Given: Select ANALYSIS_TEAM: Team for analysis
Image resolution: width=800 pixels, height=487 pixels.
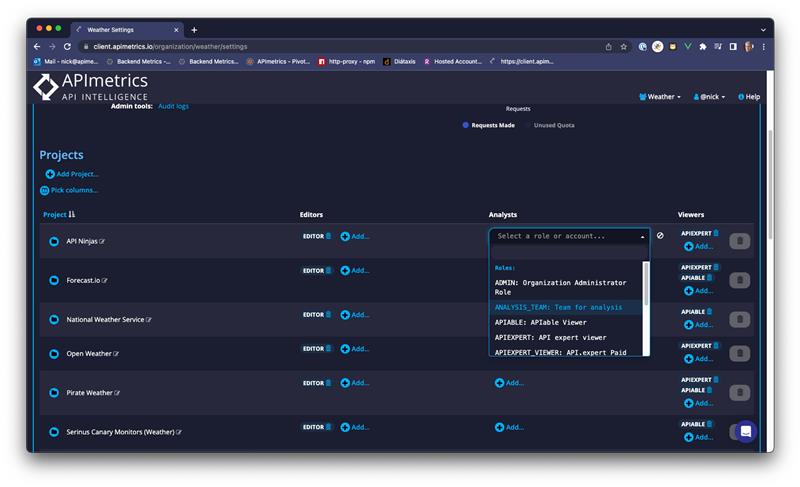Looking at the screenshot, I should (x=565, y=307).
